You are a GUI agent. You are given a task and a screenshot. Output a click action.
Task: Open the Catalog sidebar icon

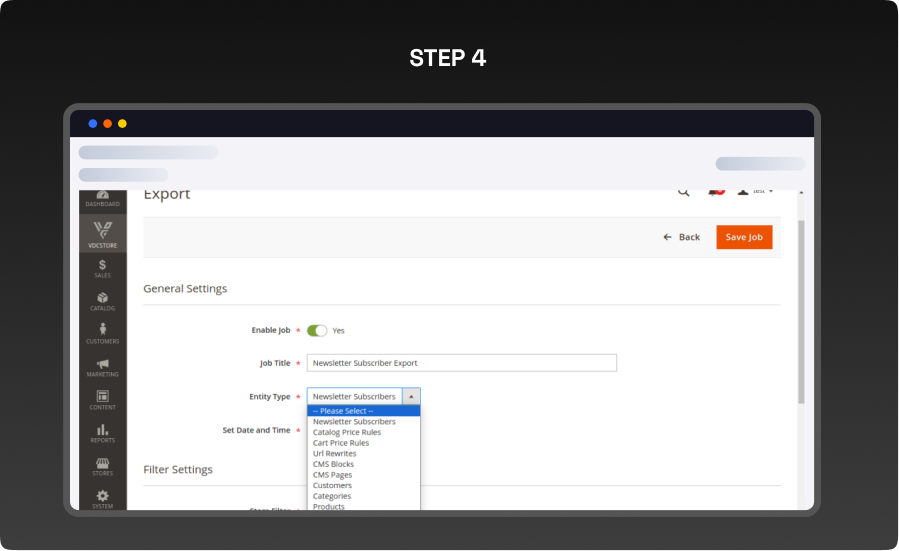(102, 301)
